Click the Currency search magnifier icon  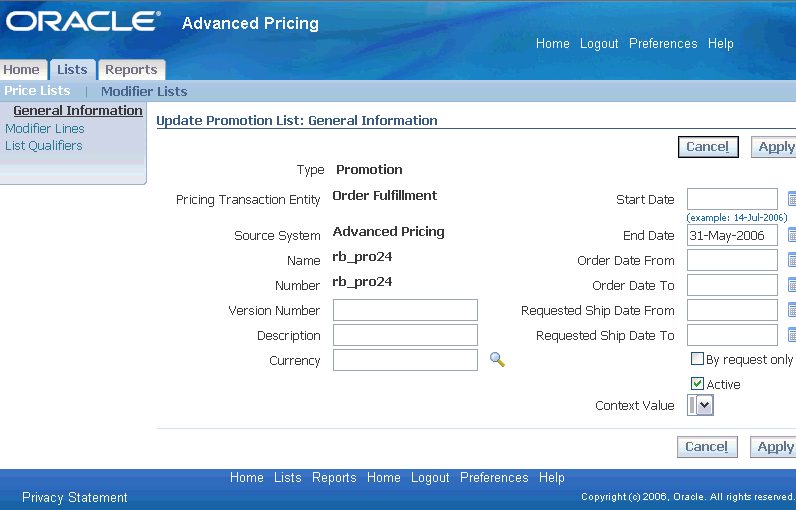coord(497,360)
